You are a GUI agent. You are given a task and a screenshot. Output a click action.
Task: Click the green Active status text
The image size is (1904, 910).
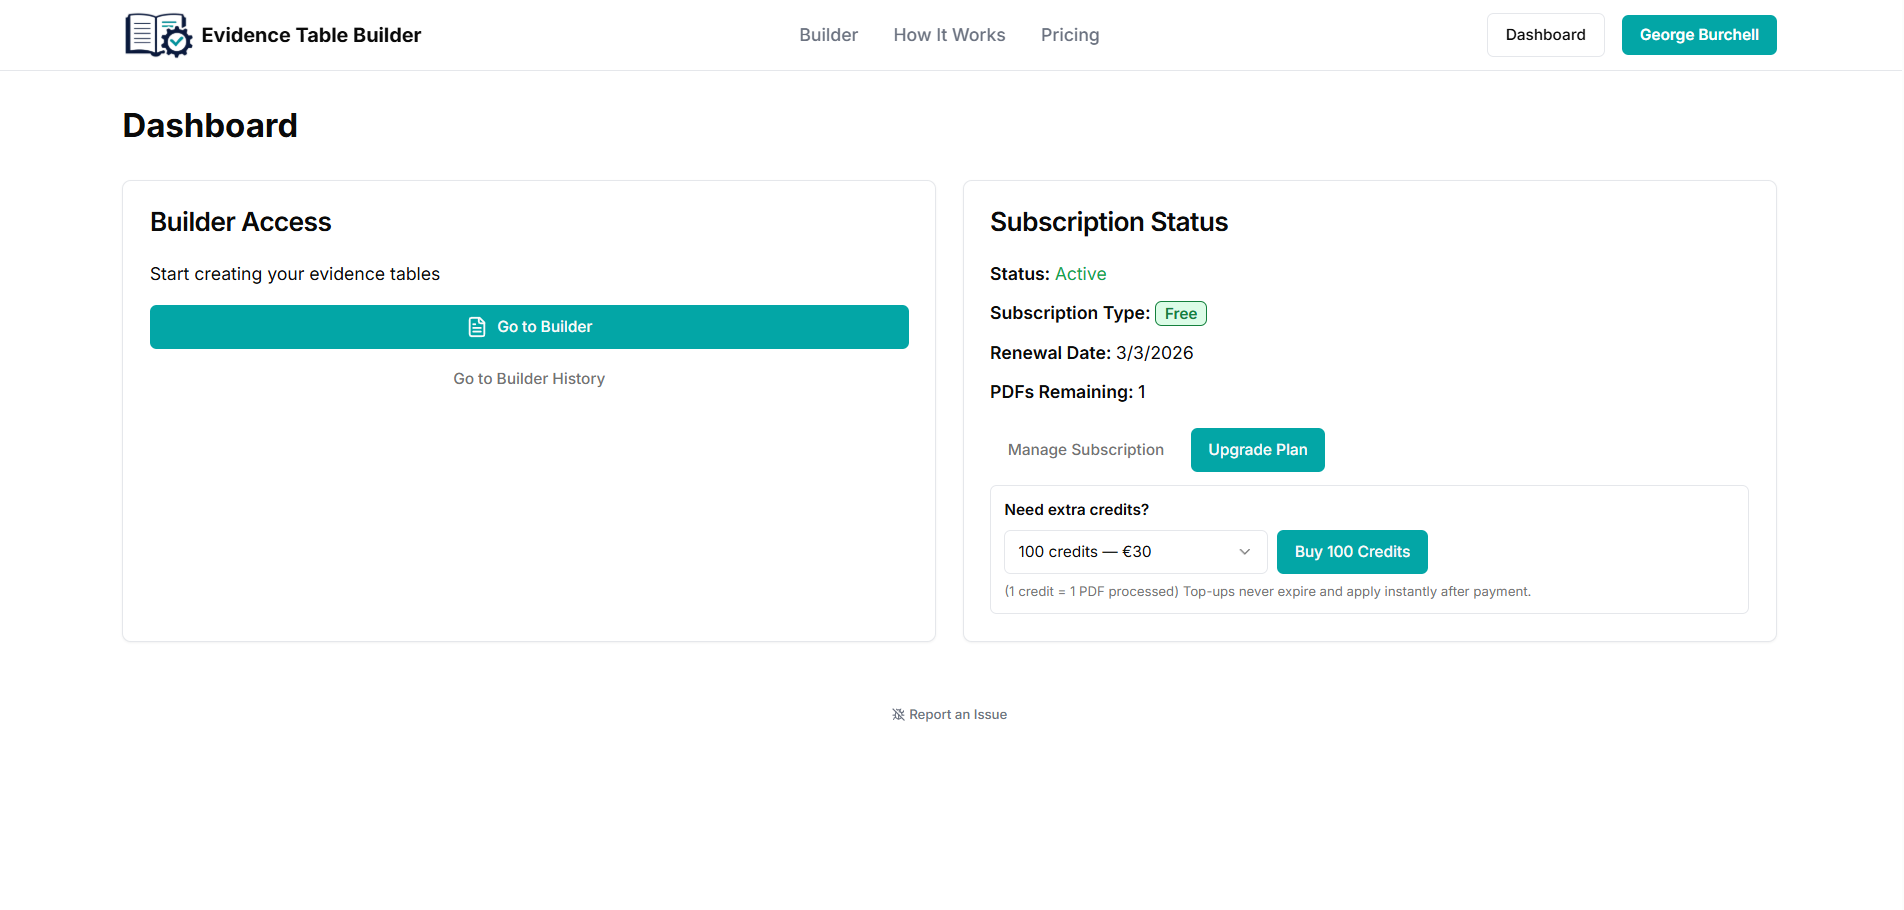tap(1080, 274)
